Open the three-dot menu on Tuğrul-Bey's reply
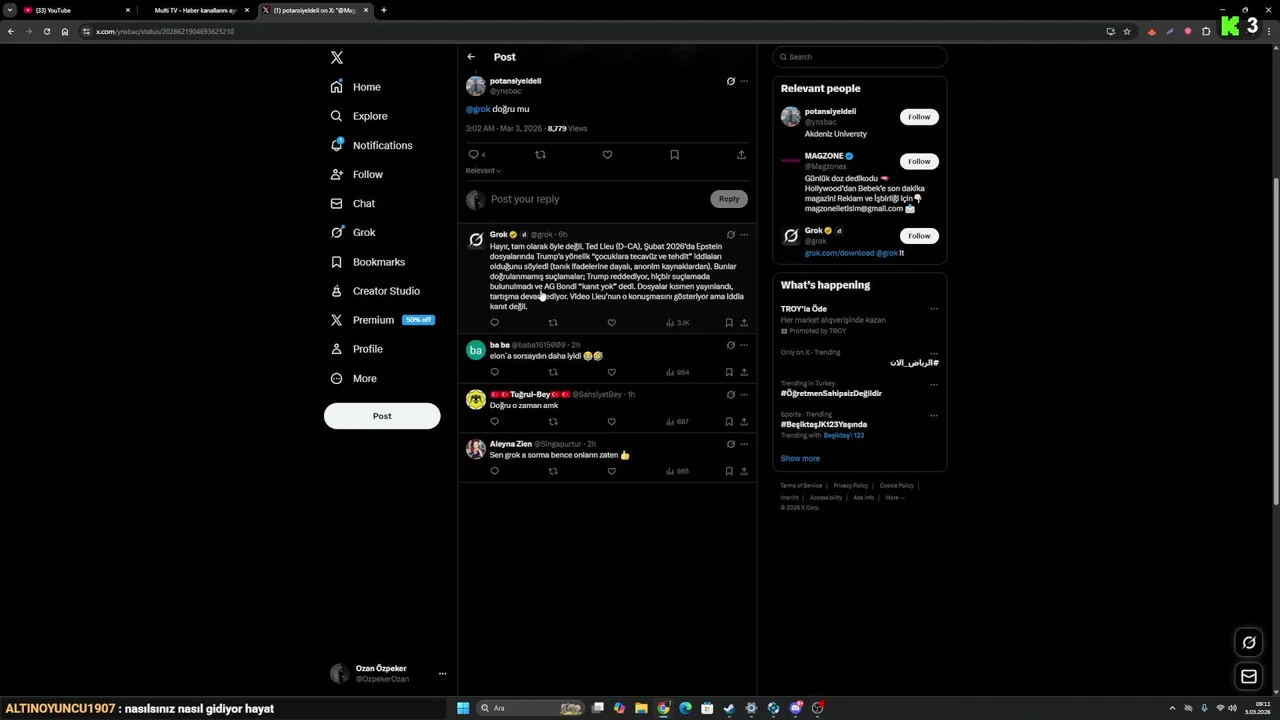Viewport: 1280px width, 720px height. [744, 394]
